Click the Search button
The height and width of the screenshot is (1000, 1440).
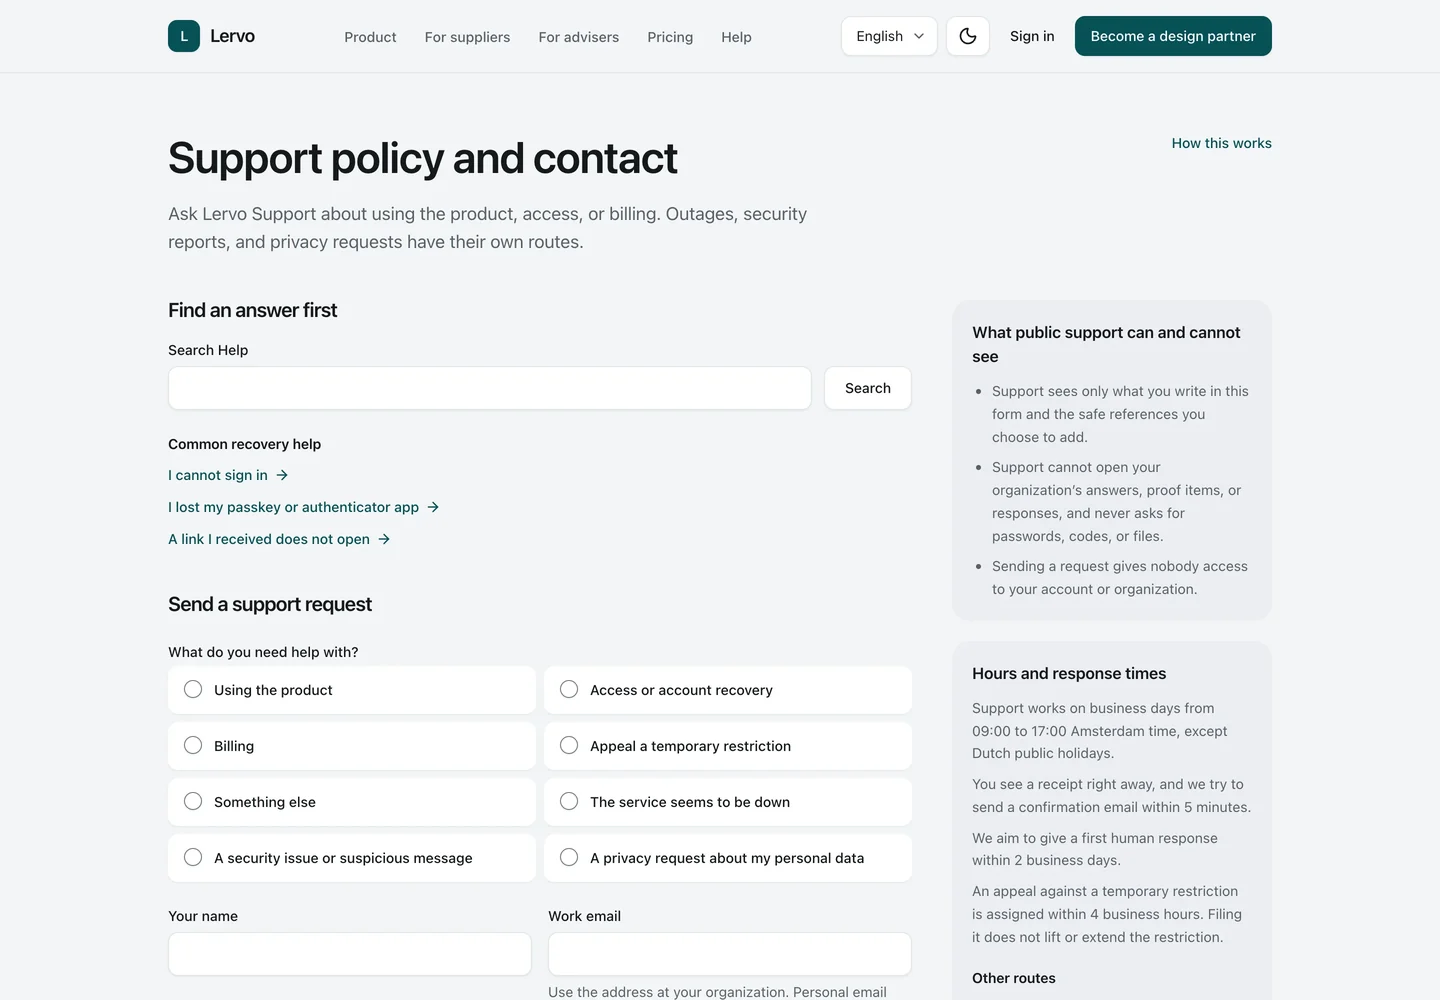[868, 388]
